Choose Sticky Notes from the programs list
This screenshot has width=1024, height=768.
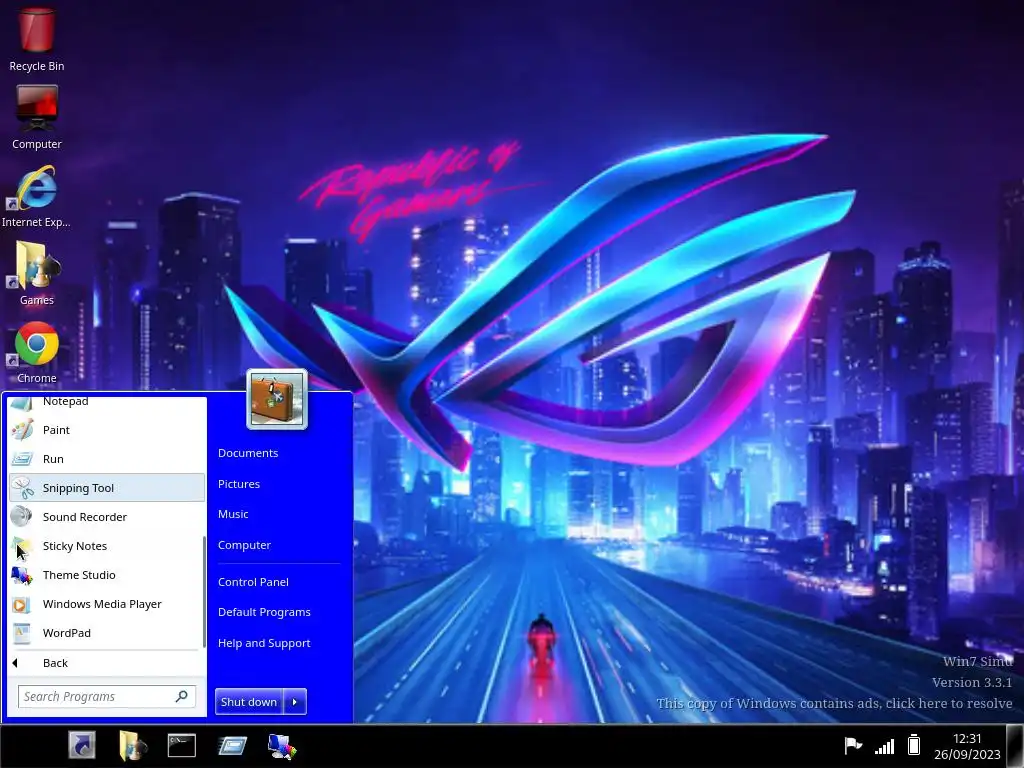coord(107,546)
